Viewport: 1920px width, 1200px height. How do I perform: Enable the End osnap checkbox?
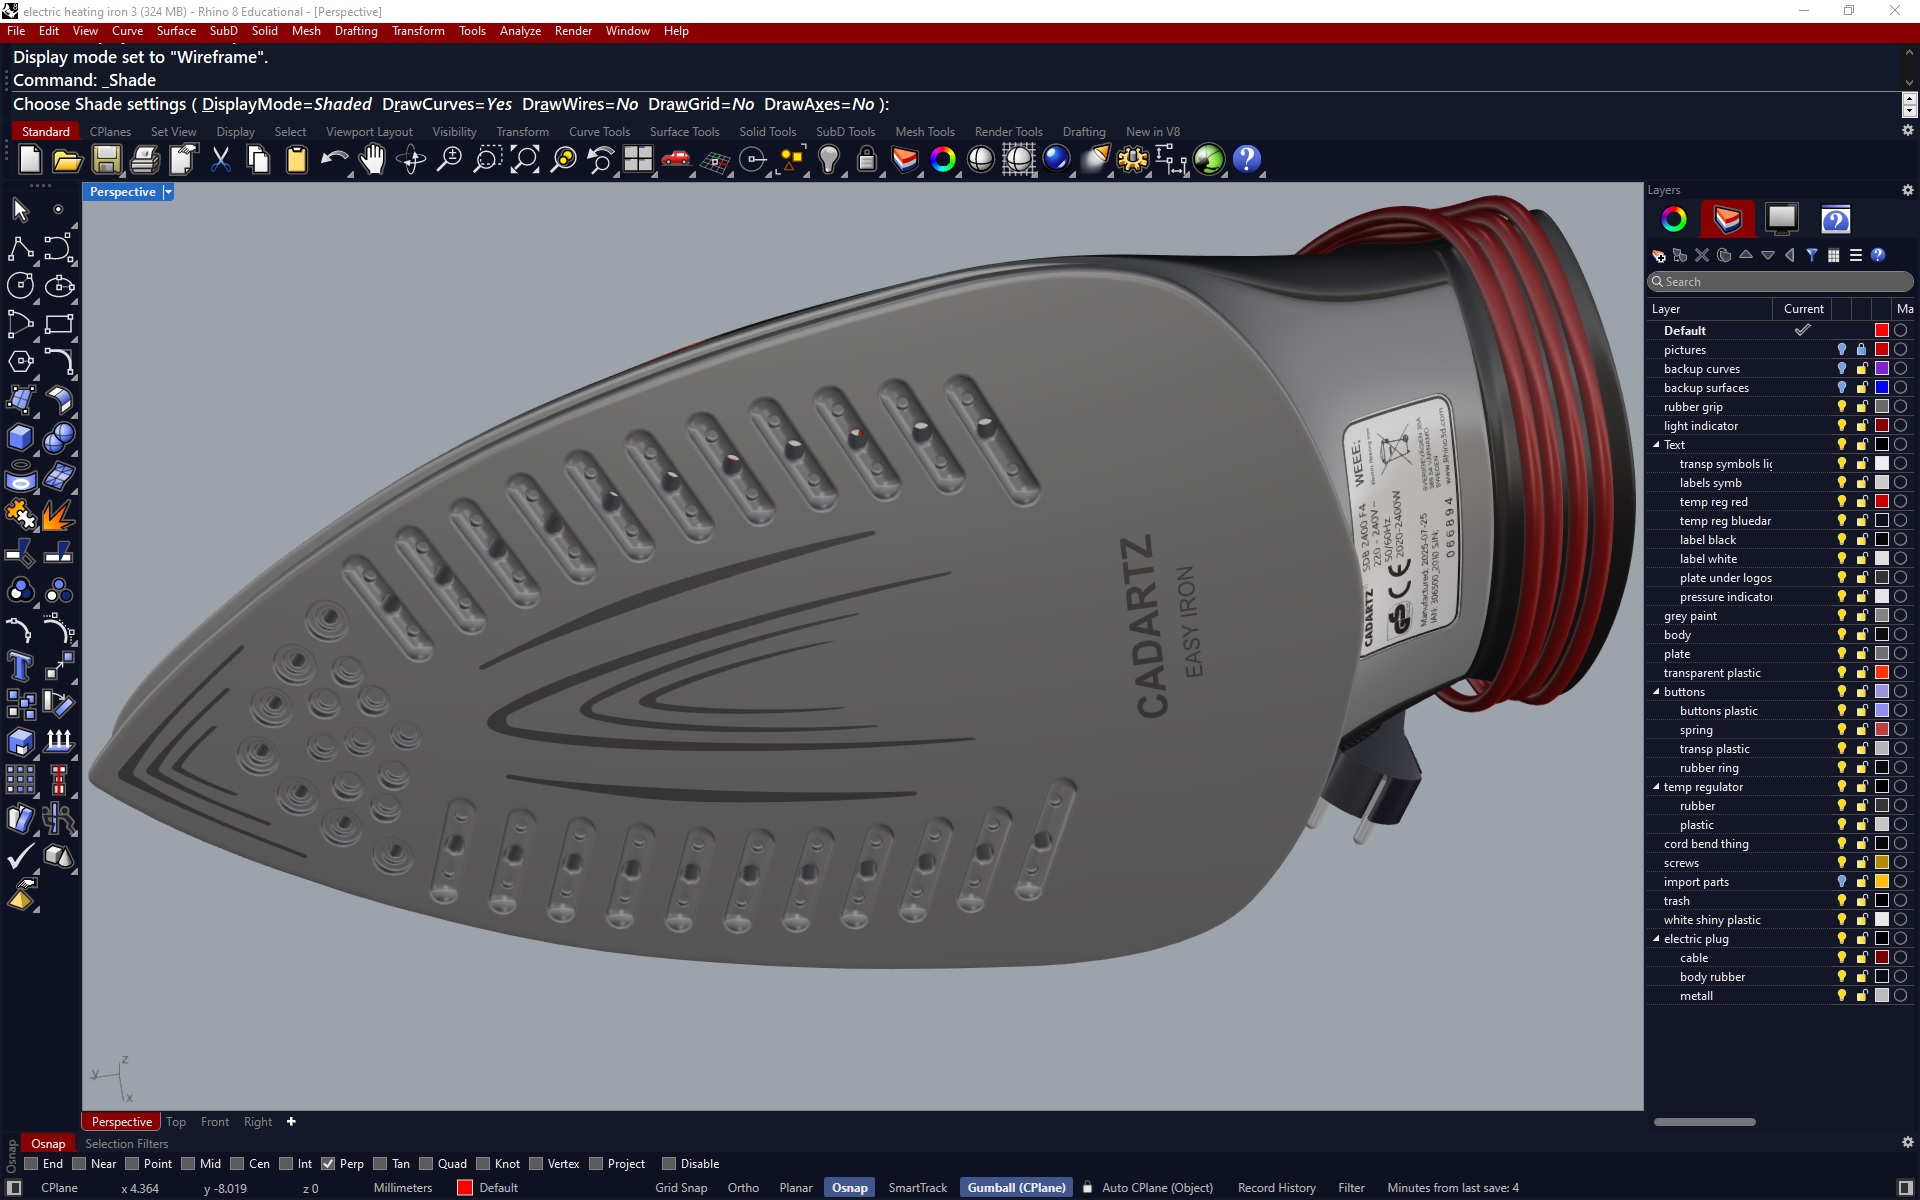point(32,1164)
